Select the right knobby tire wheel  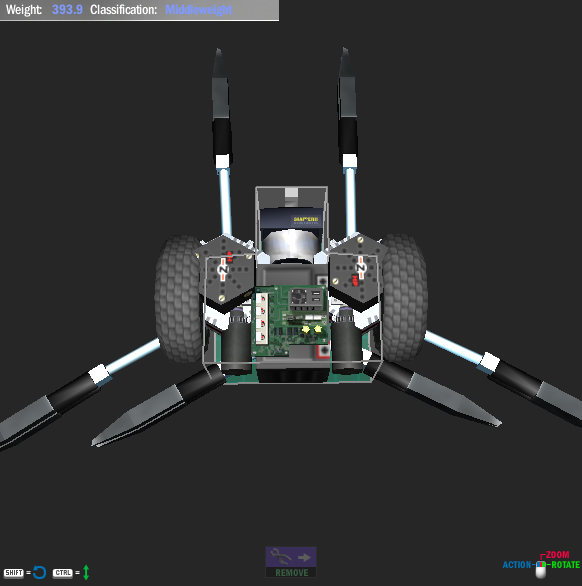[x=404, y=297]
